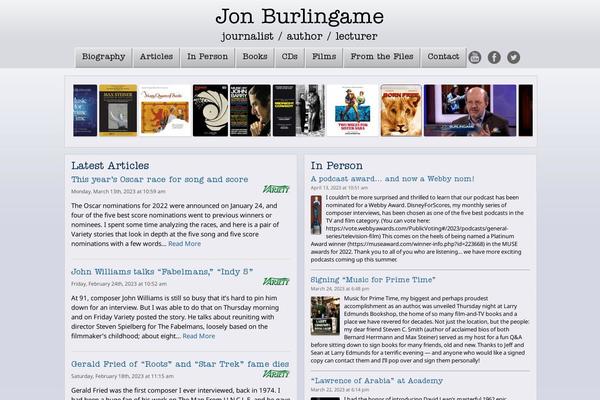
Task: Select the Films menu item
Action: point(324,57)
